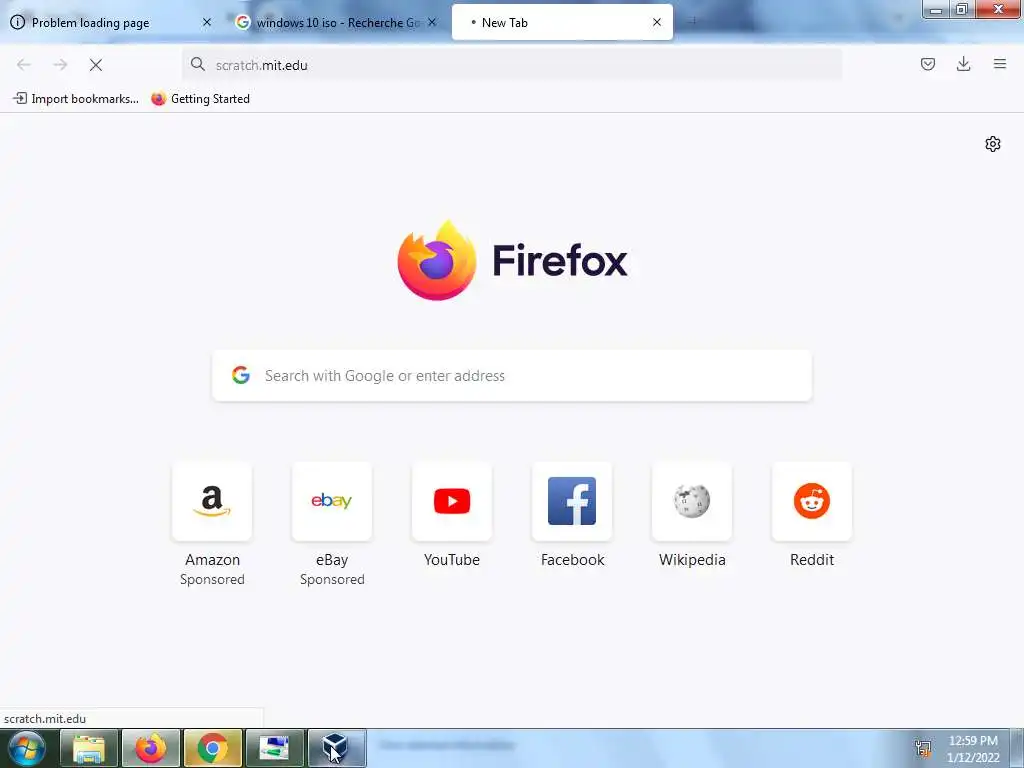
Task: Open the Save to Pocket icon
Action: (x=927, y=64)
